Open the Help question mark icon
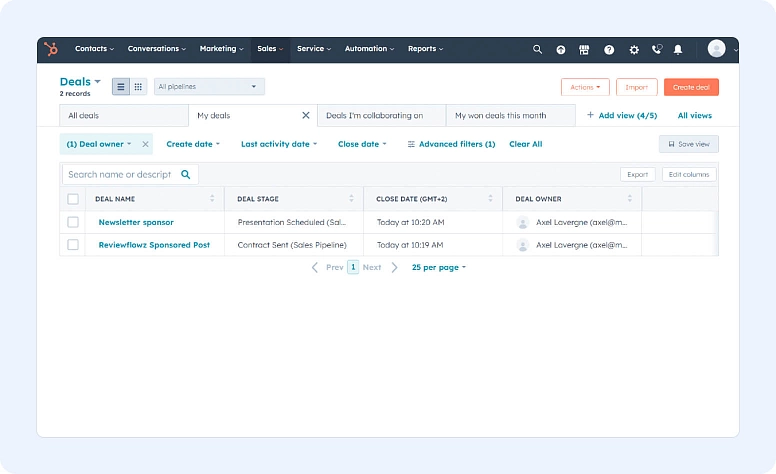Screen dimensions: 776x474 (x=608, y=49)
